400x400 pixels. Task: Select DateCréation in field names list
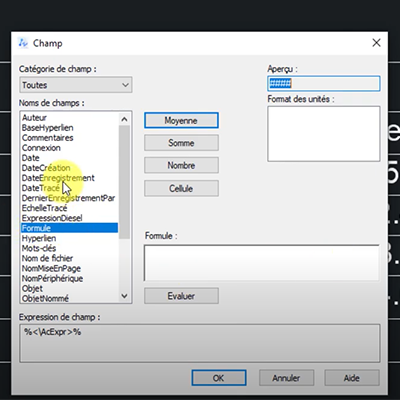pyautogui.click(x=46, y=168)
